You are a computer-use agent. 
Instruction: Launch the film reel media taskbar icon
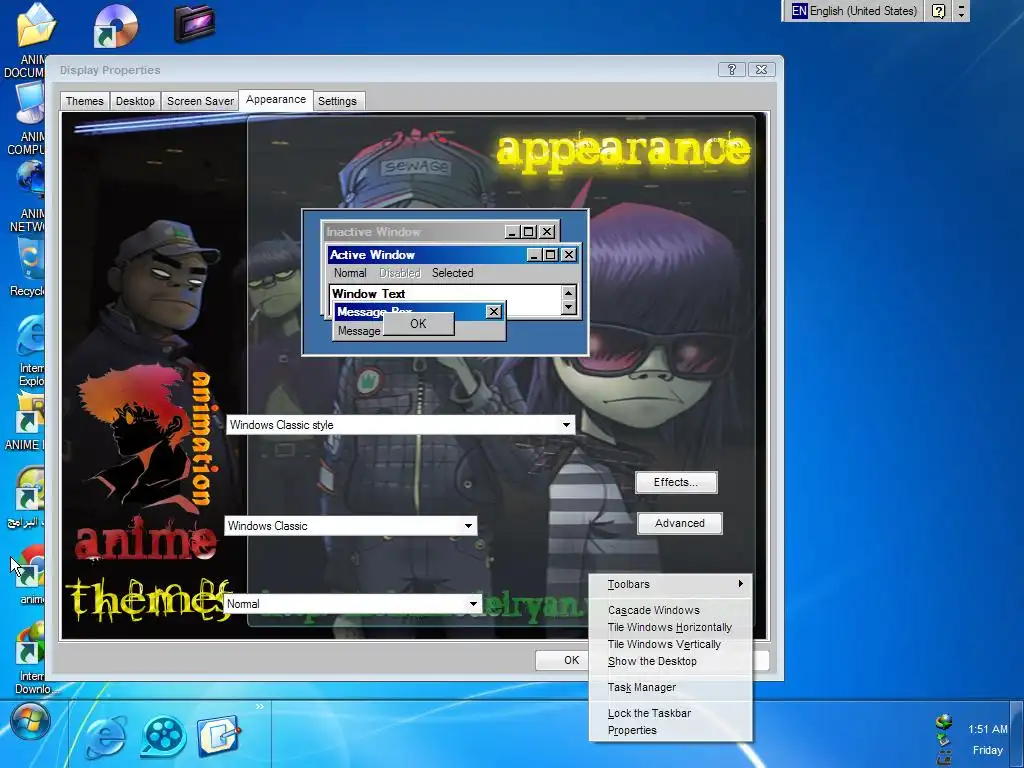(x=163, y=735)
